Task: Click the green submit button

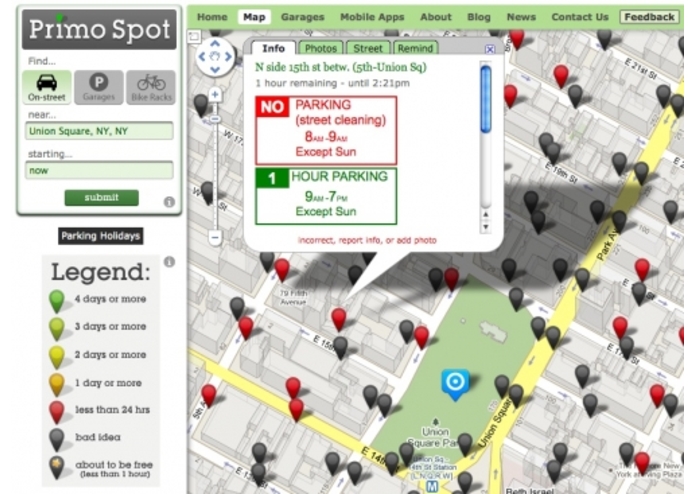Action: pyautogui.click(x=102, y=198)
